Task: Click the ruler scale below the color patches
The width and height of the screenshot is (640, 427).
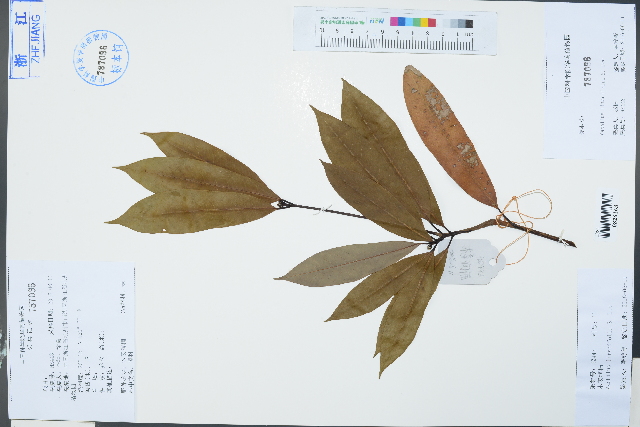Action: (398, 40)
